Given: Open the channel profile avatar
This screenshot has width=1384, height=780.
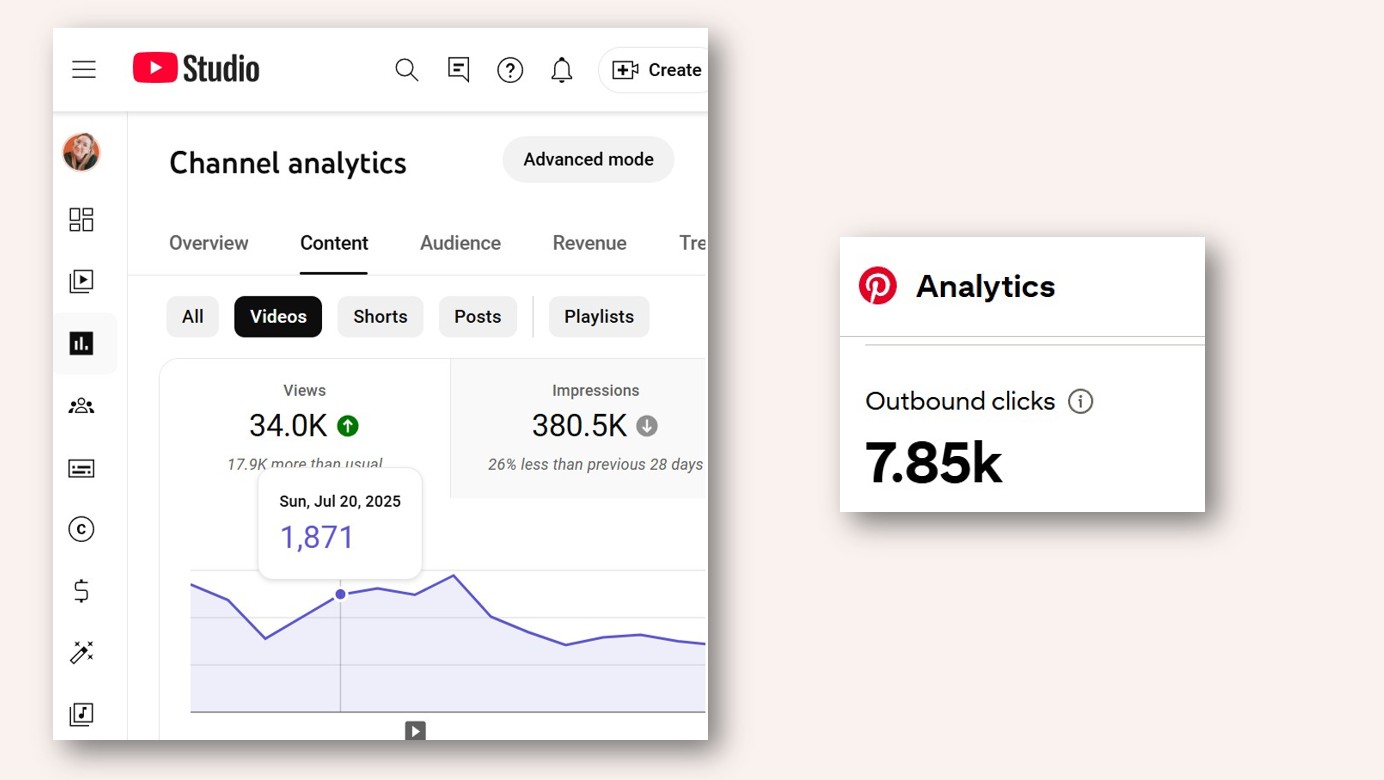Looking at the screenshot, I should (81, 153).
